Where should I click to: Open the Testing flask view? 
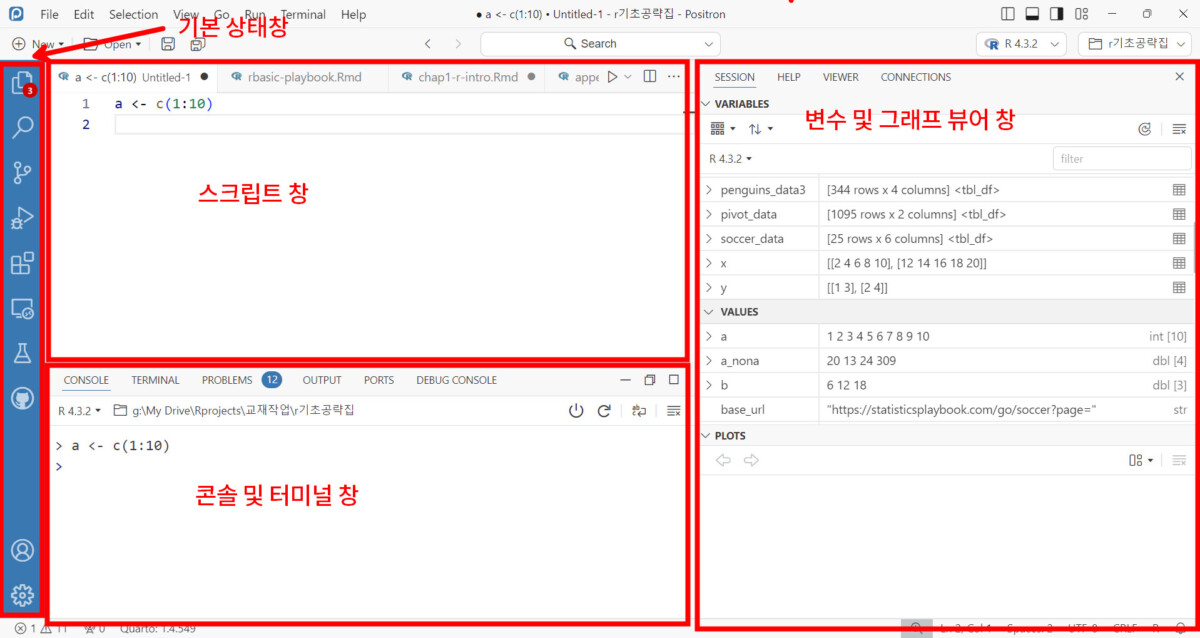point(22,353)
